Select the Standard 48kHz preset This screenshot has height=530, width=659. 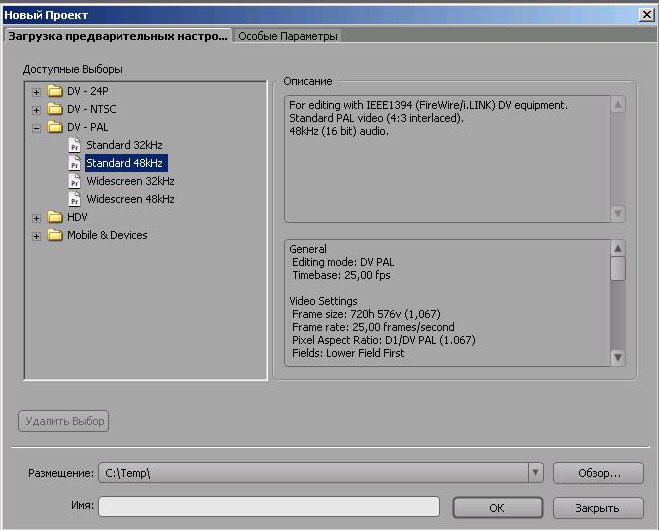coord(126,163)
